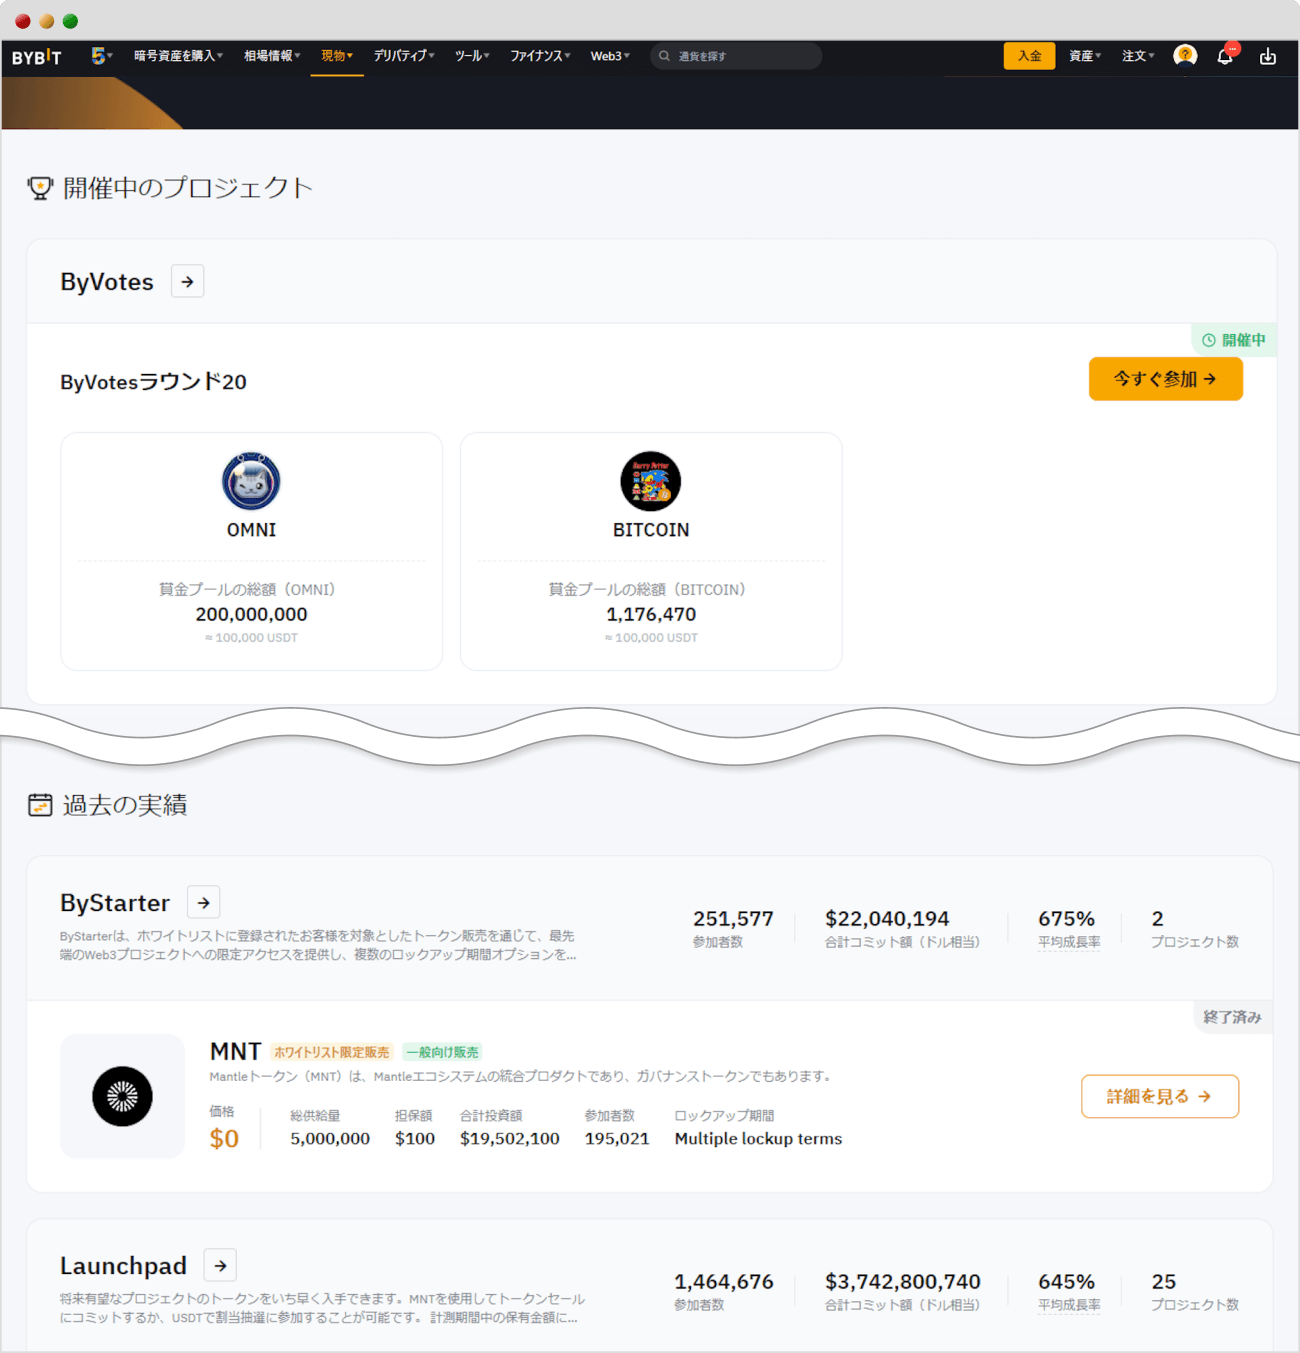Click 今すぐ参加 button

click(1165, 379)
